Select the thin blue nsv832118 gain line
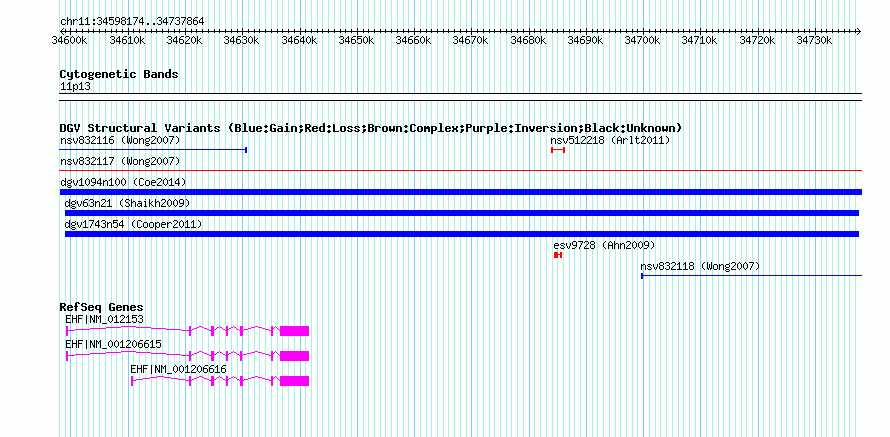The width and height of the screenshot is (890, 437). tap(752, 276)
